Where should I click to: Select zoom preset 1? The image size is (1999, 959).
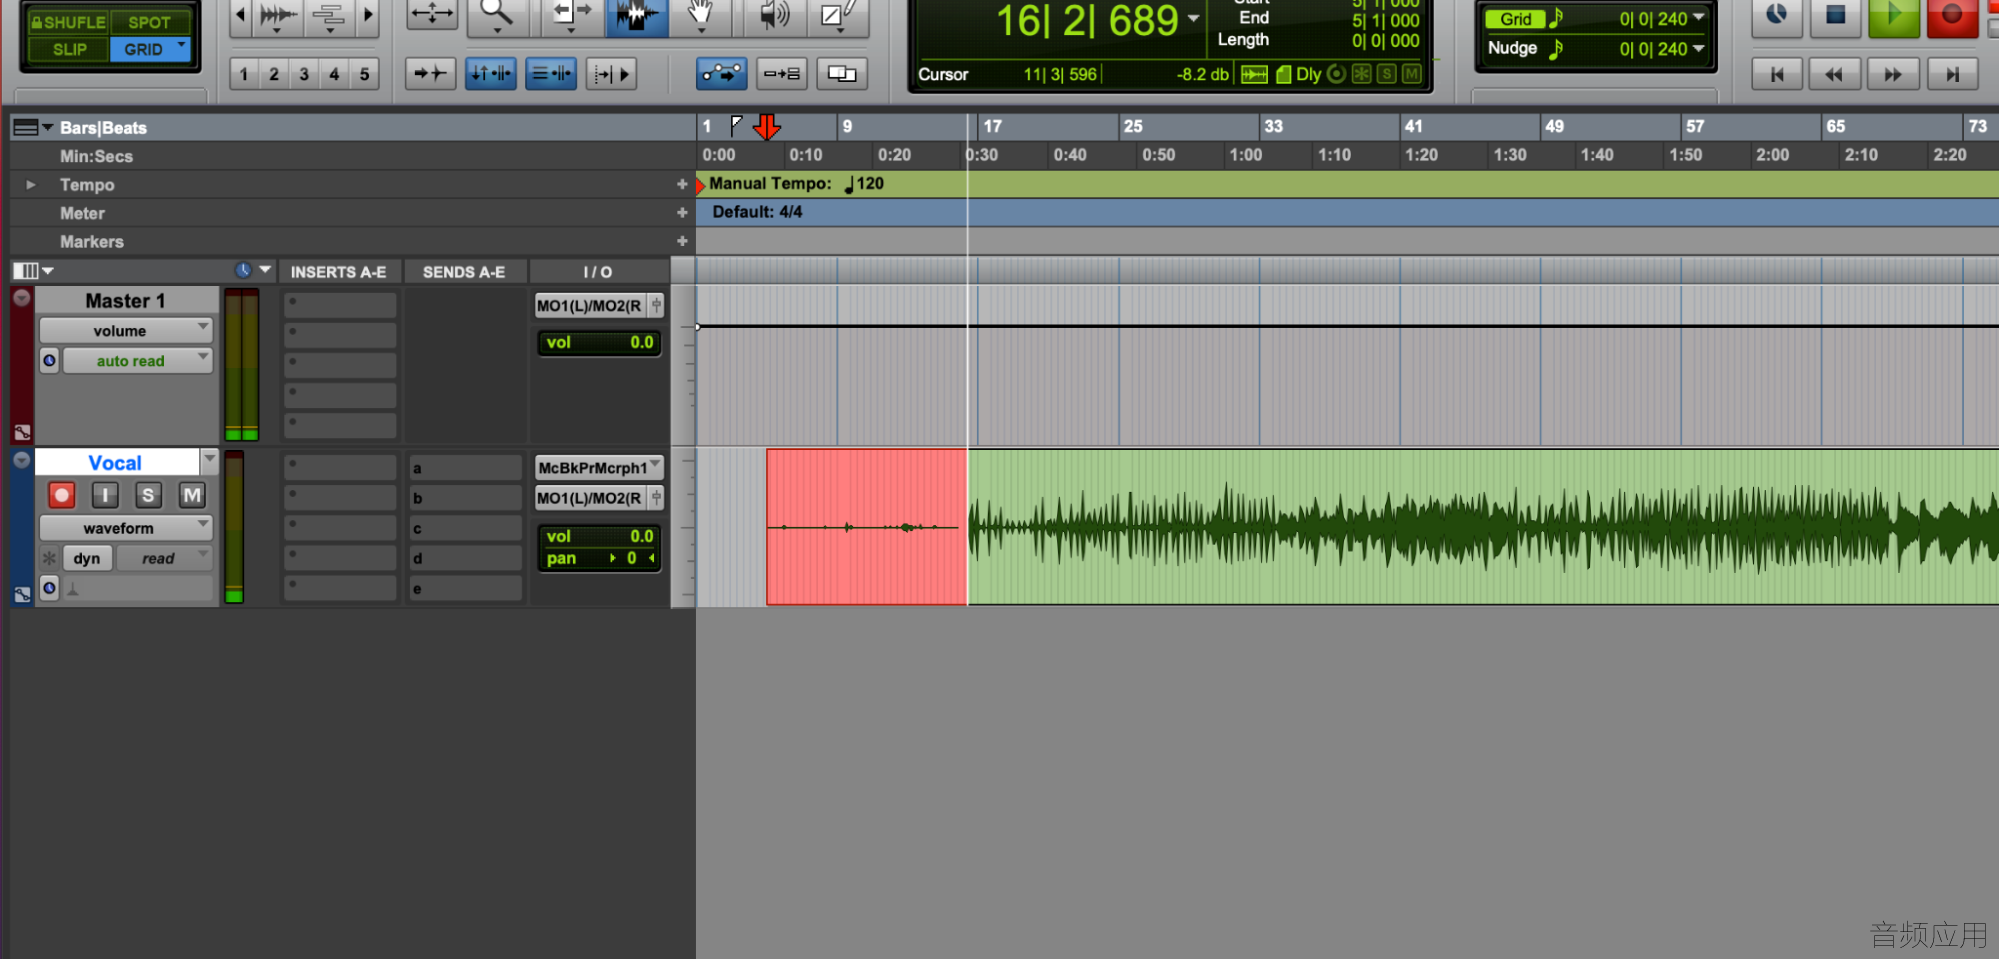tap(244, 74)
